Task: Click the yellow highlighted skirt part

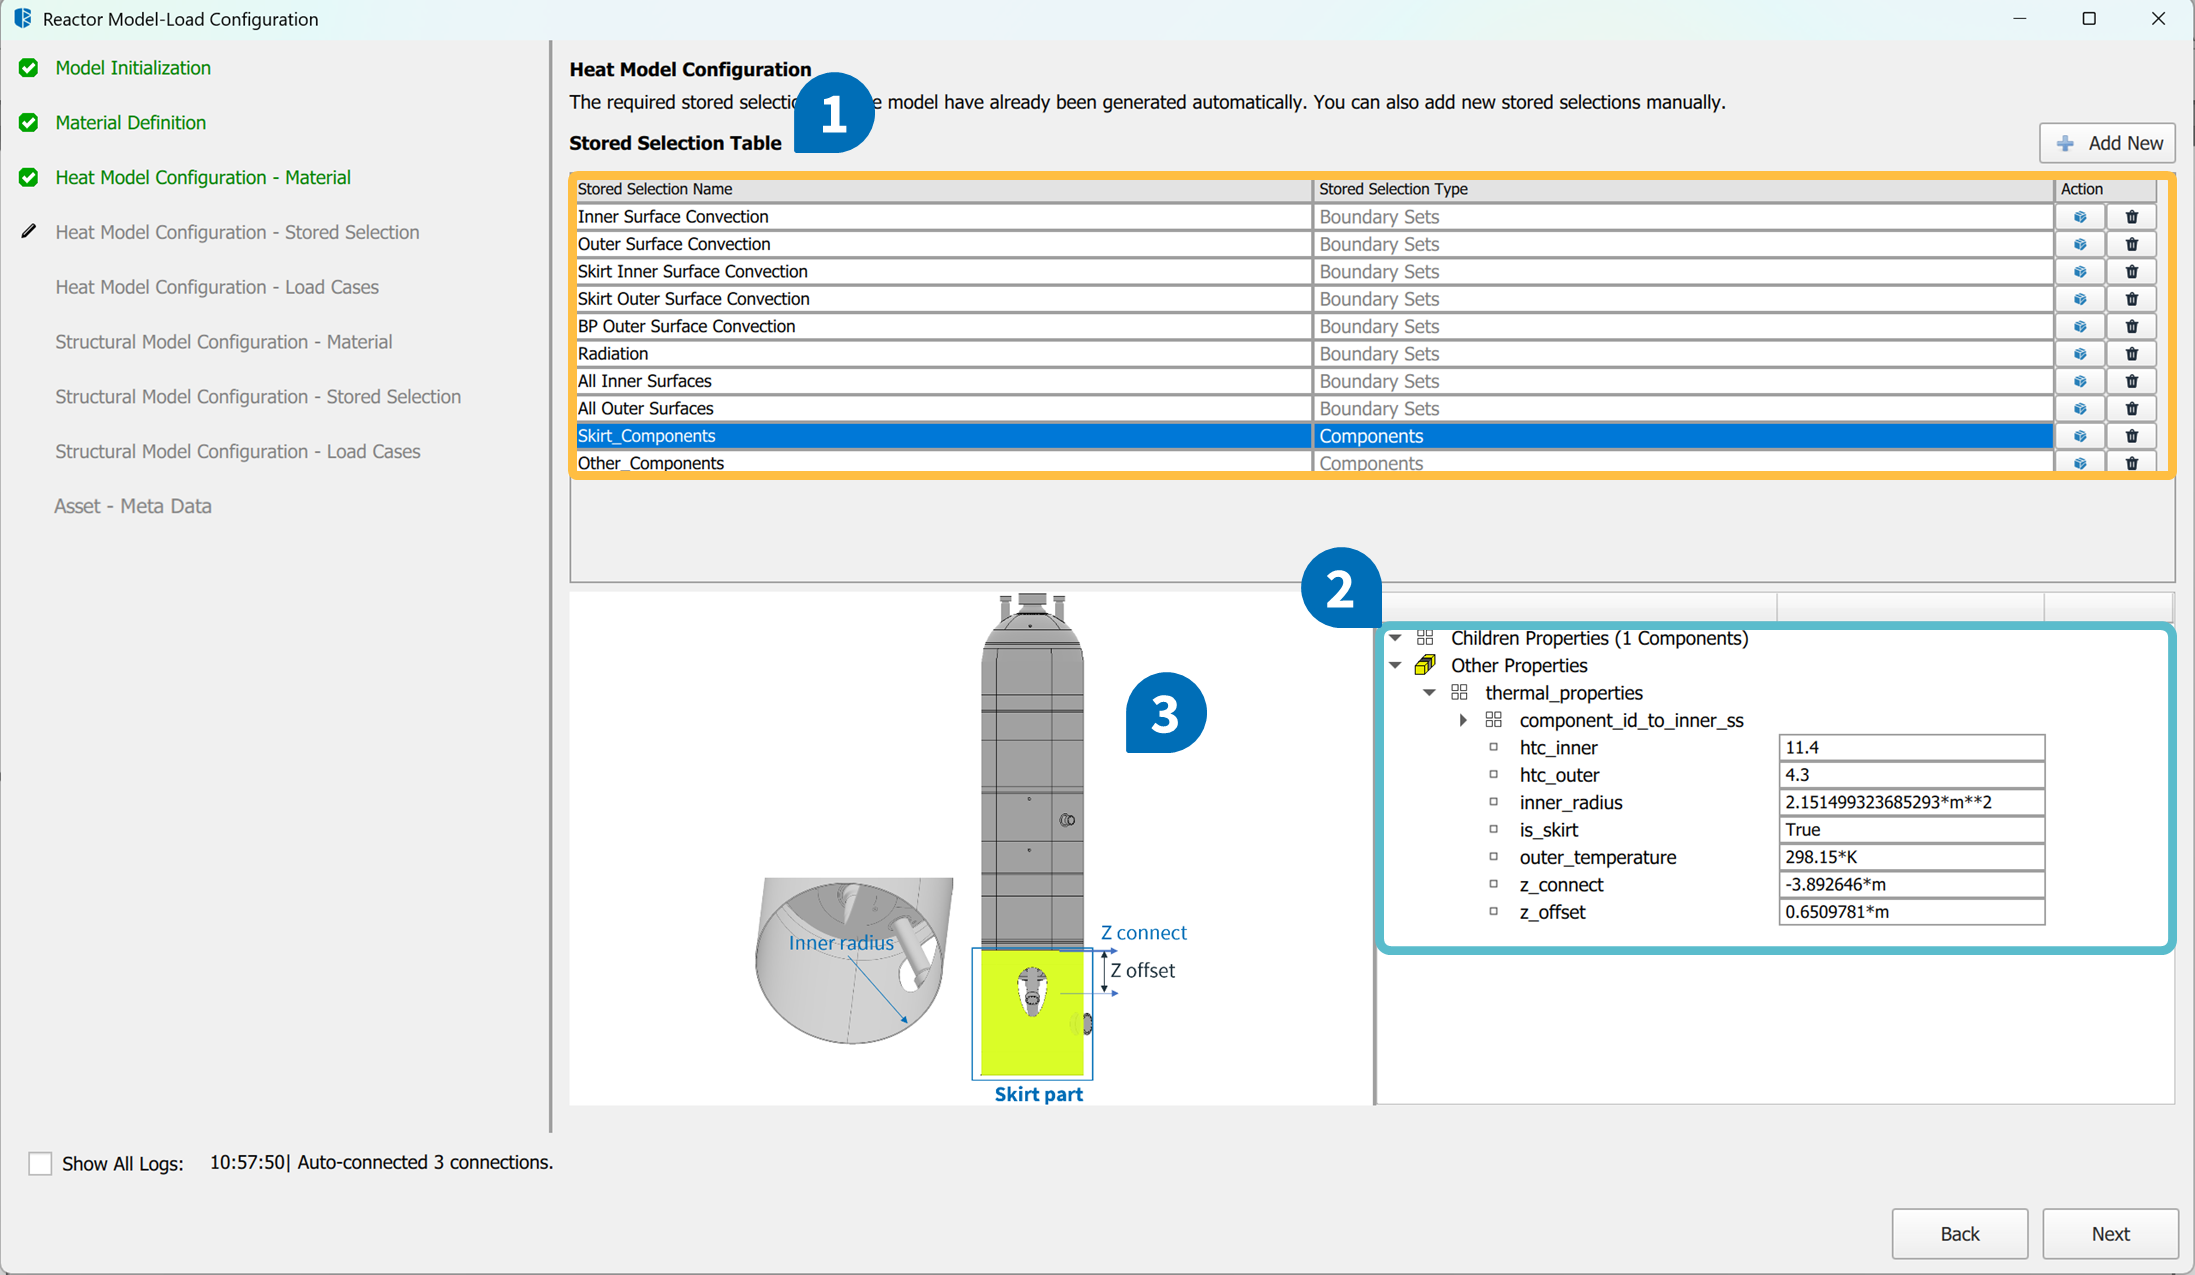Action: [x=1030, y=1045]
